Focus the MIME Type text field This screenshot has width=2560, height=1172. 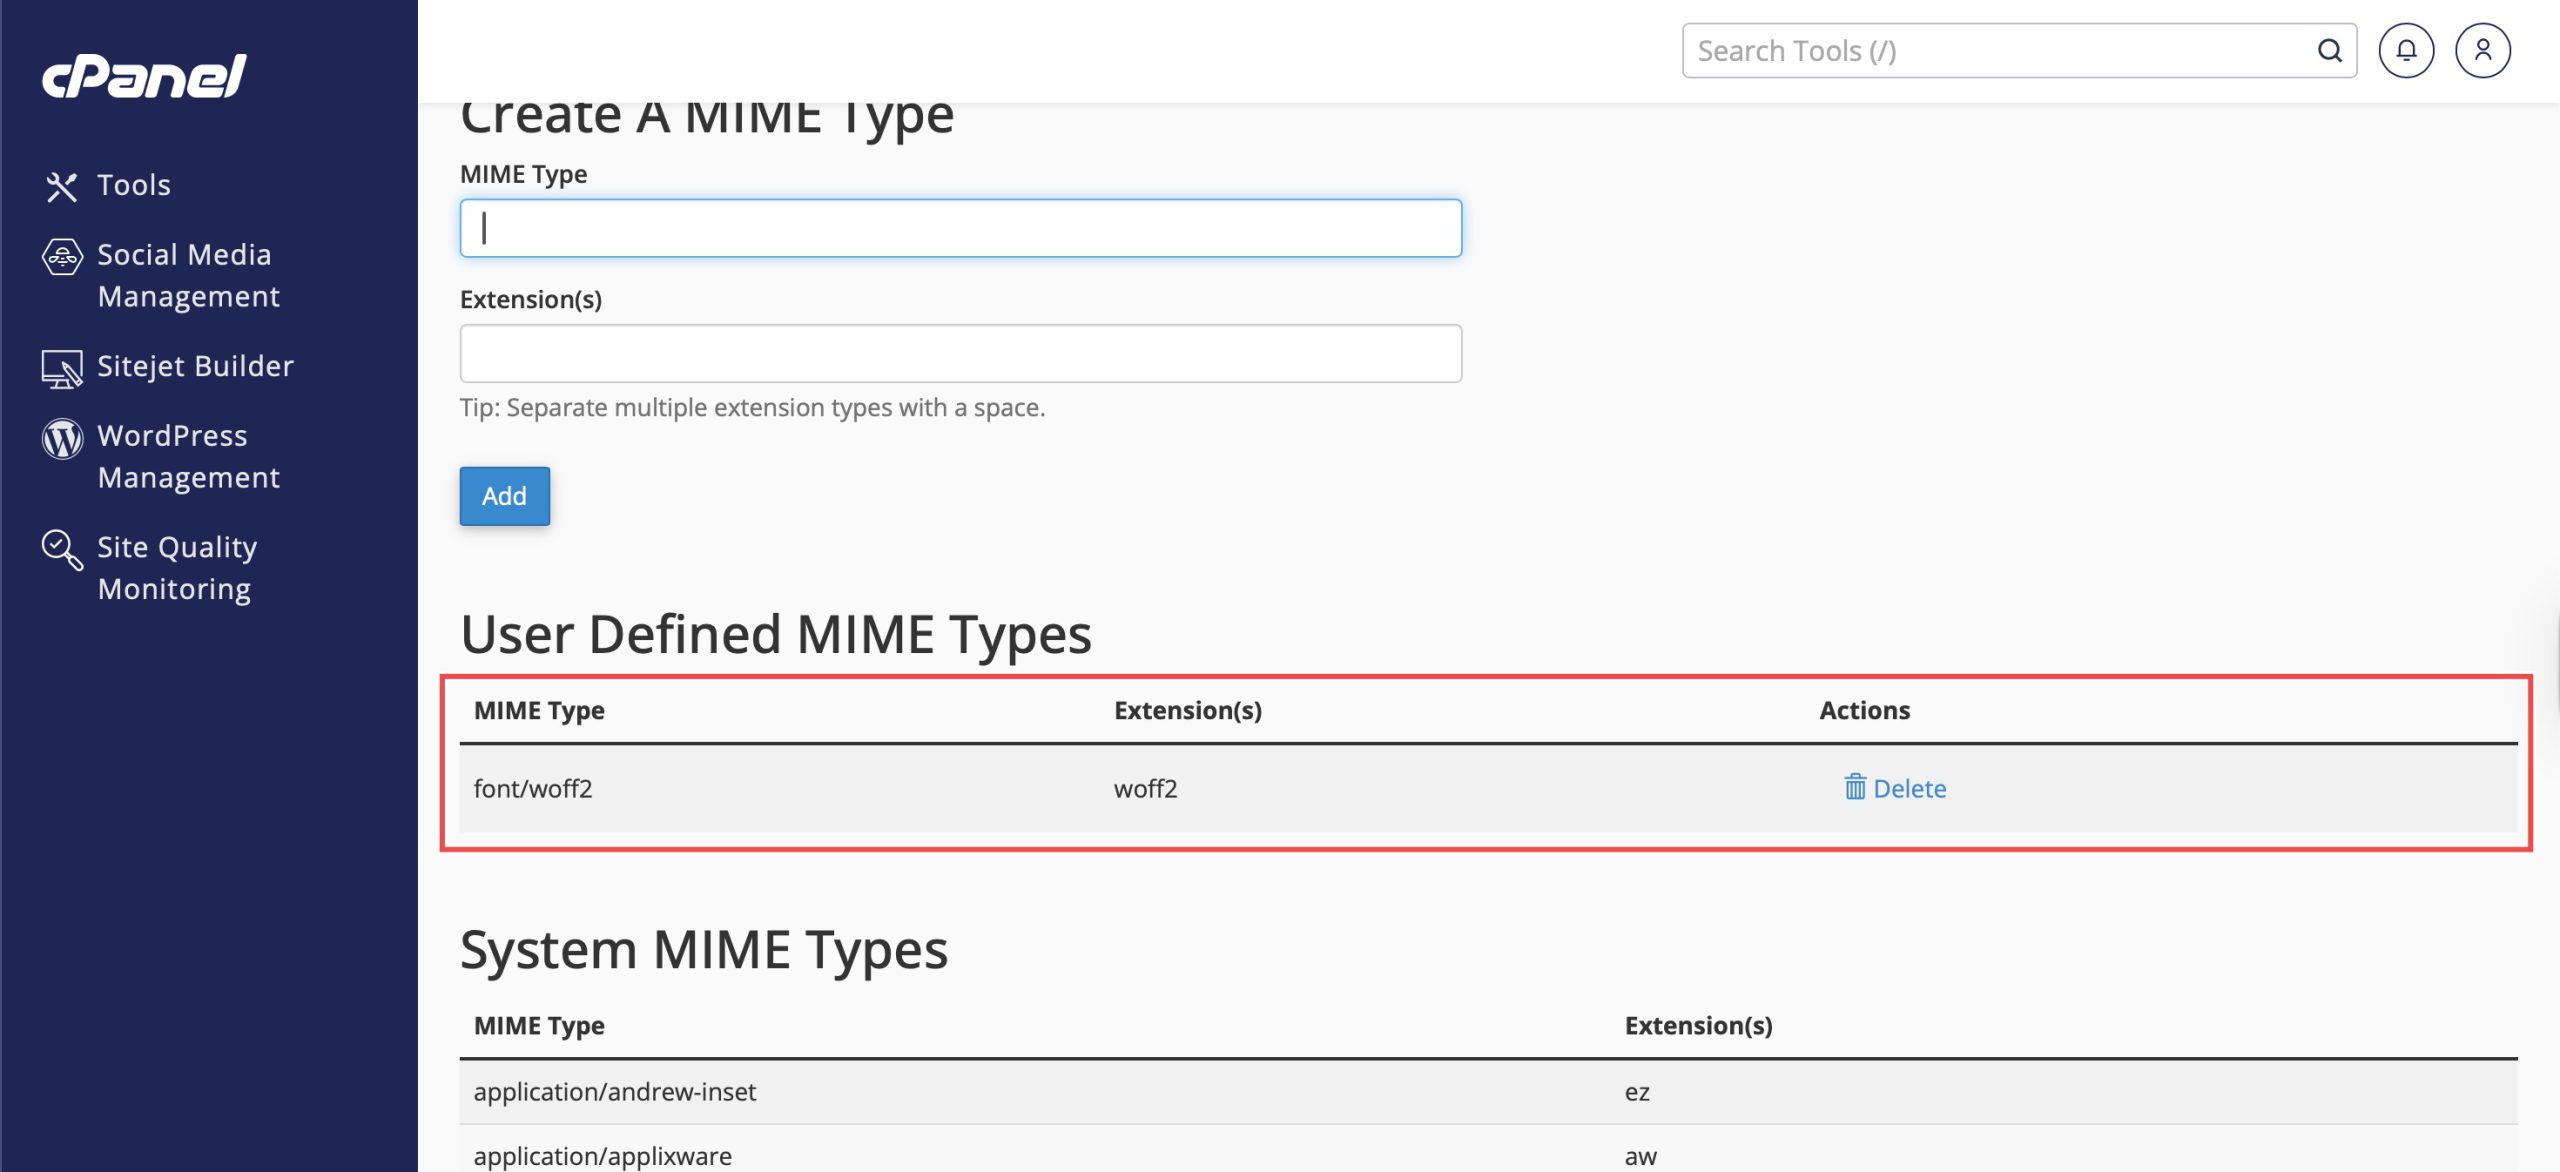(x=960, y=228)
